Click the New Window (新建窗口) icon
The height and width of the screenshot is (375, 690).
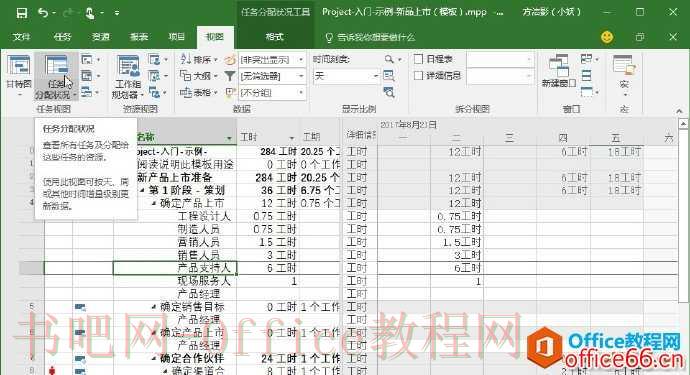tap(558, 66)
